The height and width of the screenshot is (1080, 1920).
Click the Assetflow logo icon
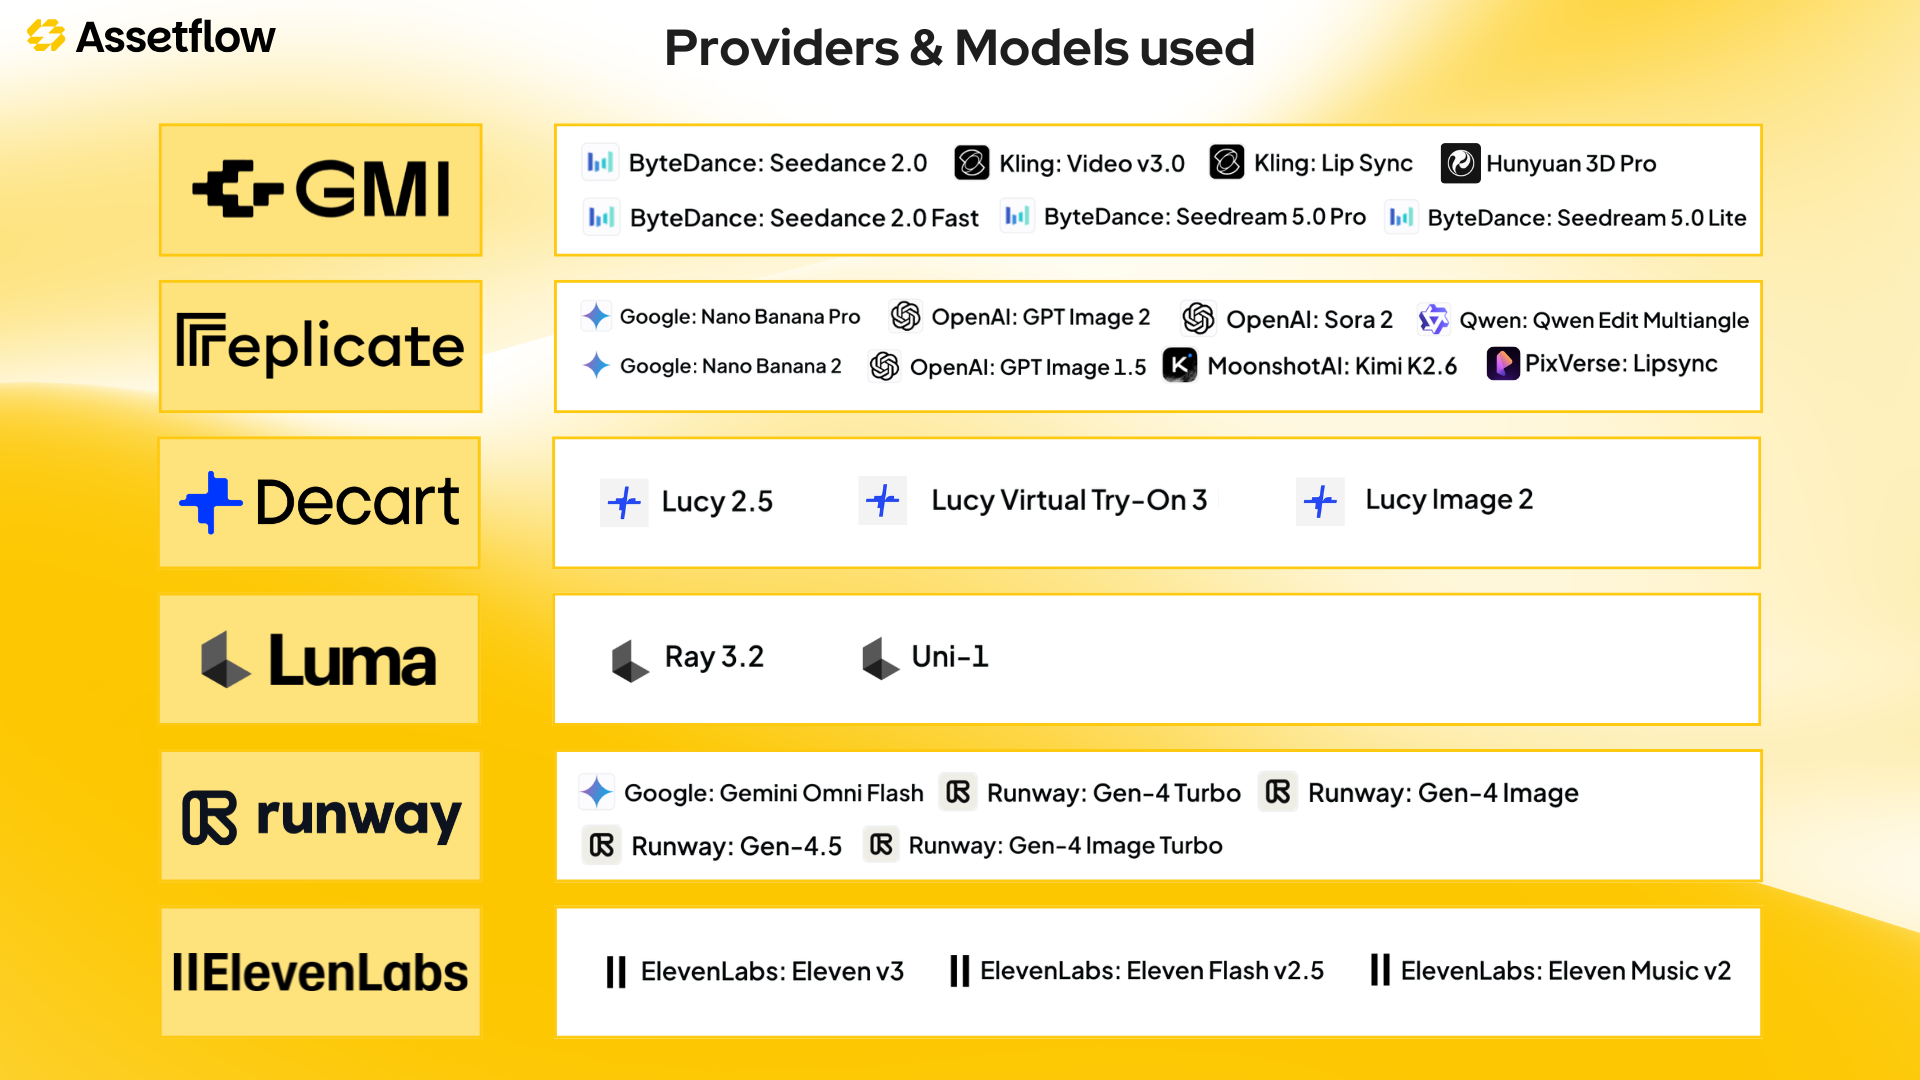click(46, 36)
